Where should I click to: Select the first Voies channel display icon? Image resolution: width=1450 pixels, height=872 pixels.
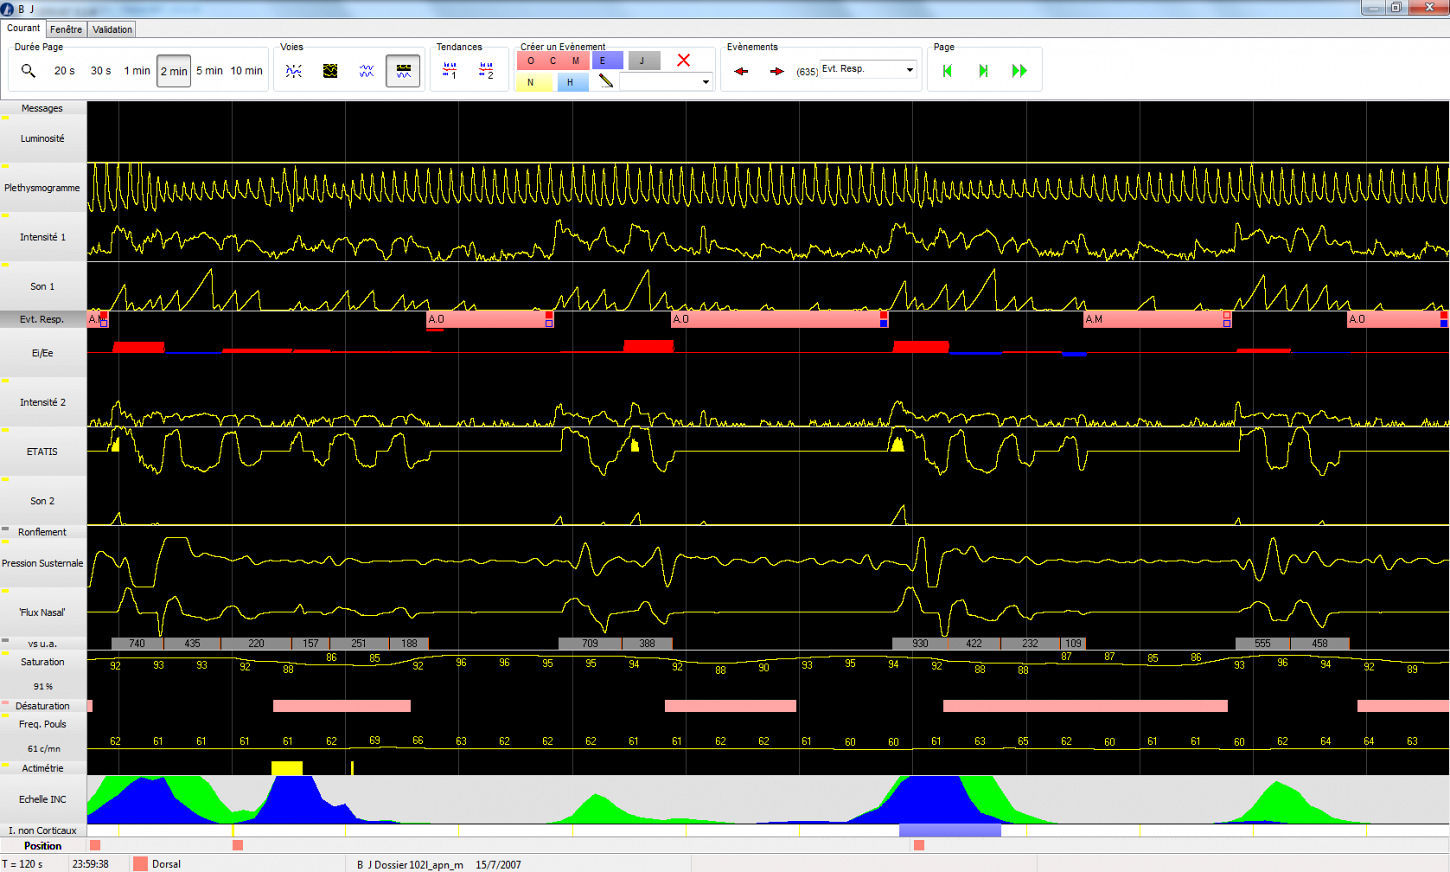(294, 71)
